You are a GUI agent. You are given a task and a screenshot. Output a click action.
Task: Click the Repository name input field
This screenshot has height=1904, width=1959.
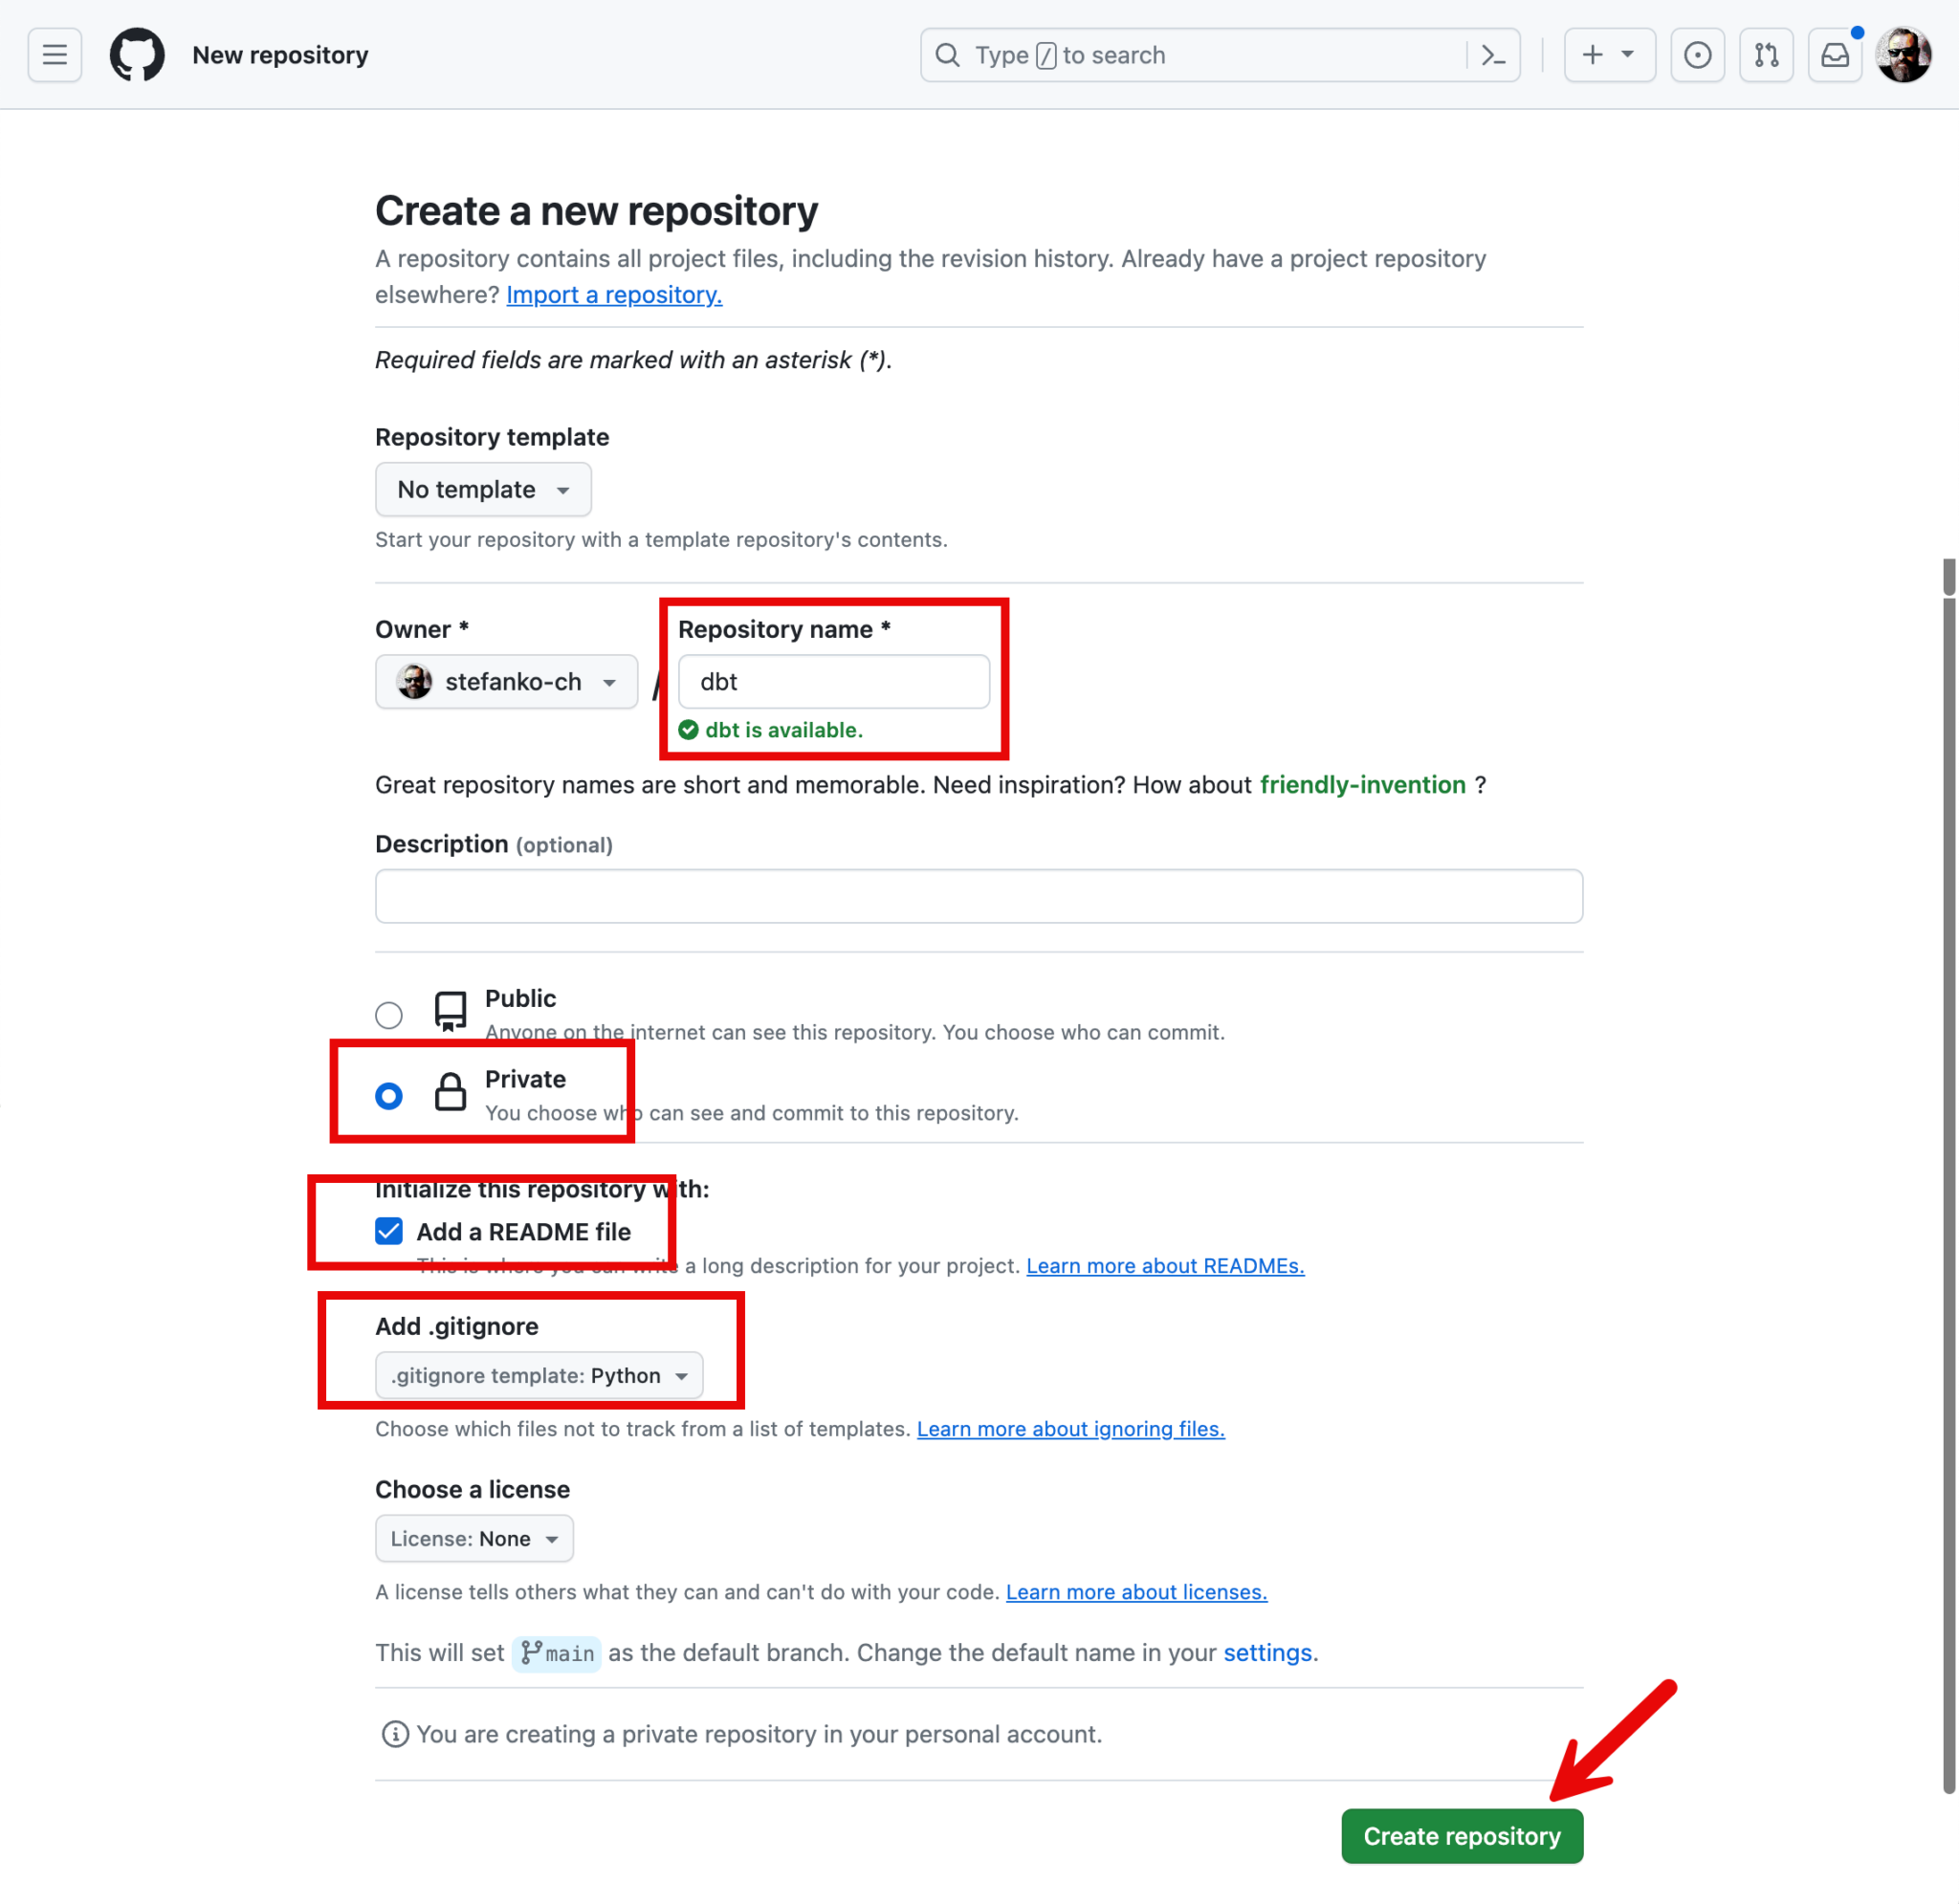[x=833, y=682]
